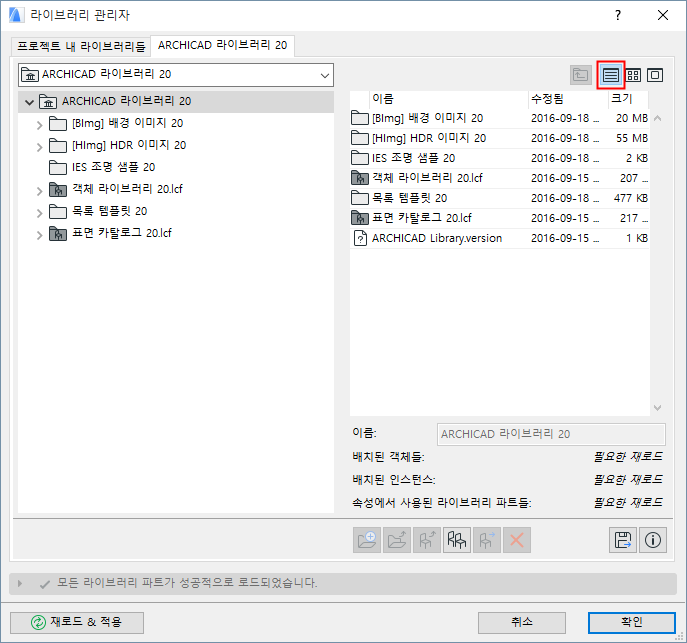Click the export library folder icon
Screen dimensions: 687x643
[397, 540]
